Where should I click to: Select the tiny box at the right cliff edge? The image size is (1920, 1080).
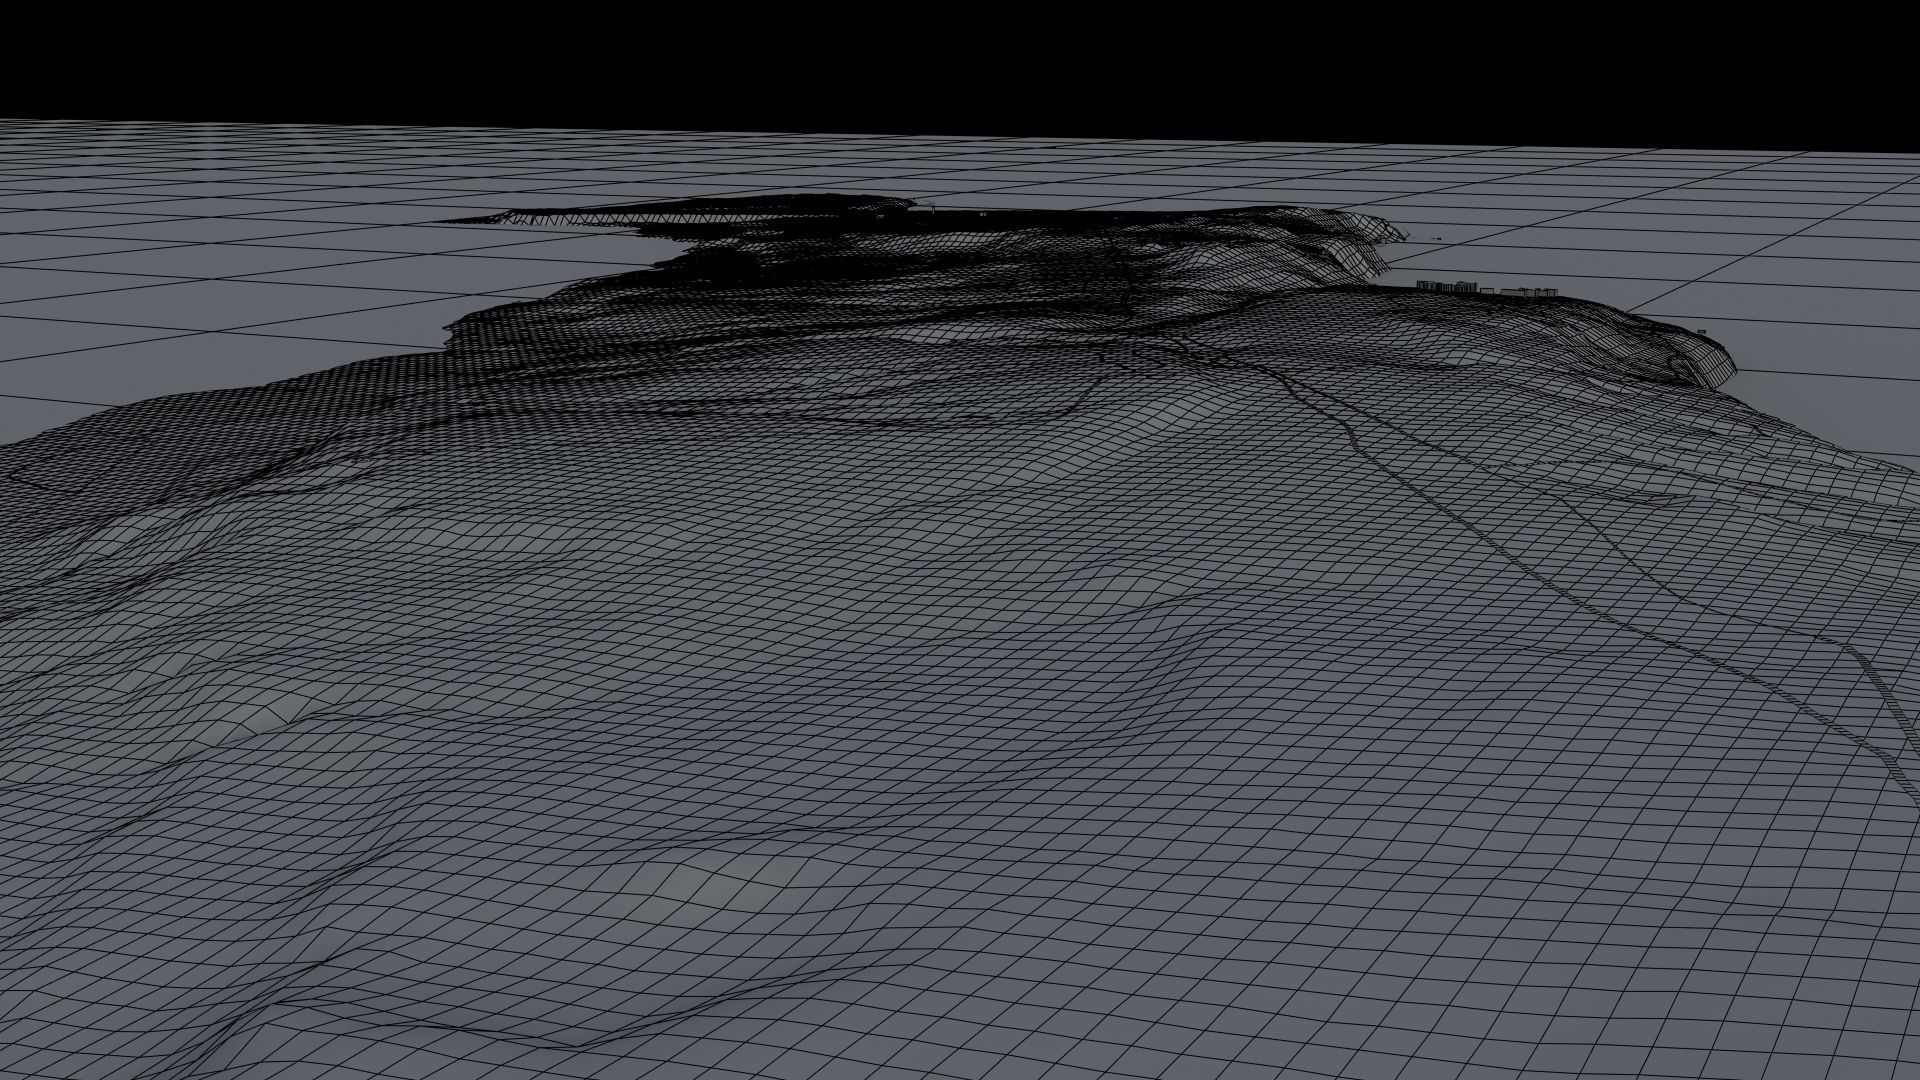[x=1702, y=329]
